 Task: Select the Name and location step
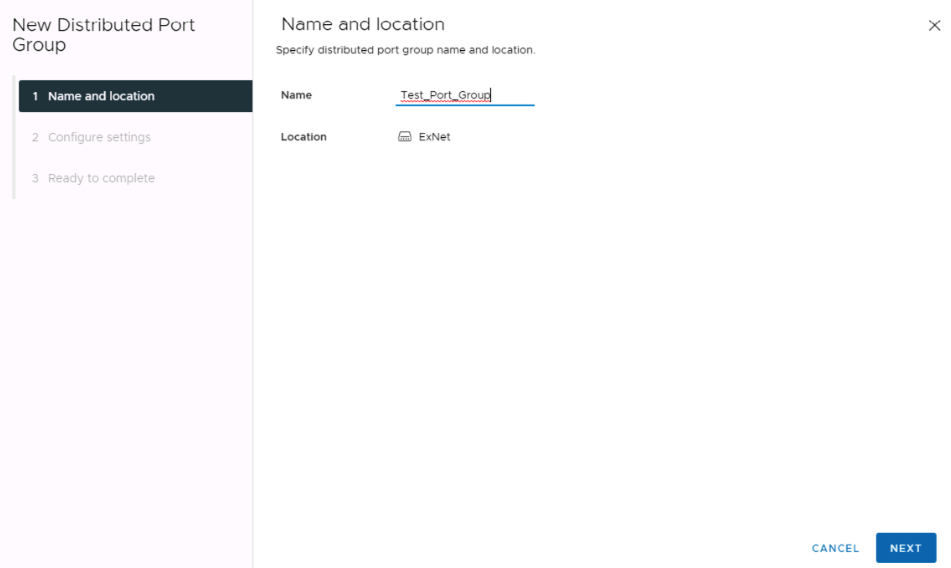click(135, 96)
